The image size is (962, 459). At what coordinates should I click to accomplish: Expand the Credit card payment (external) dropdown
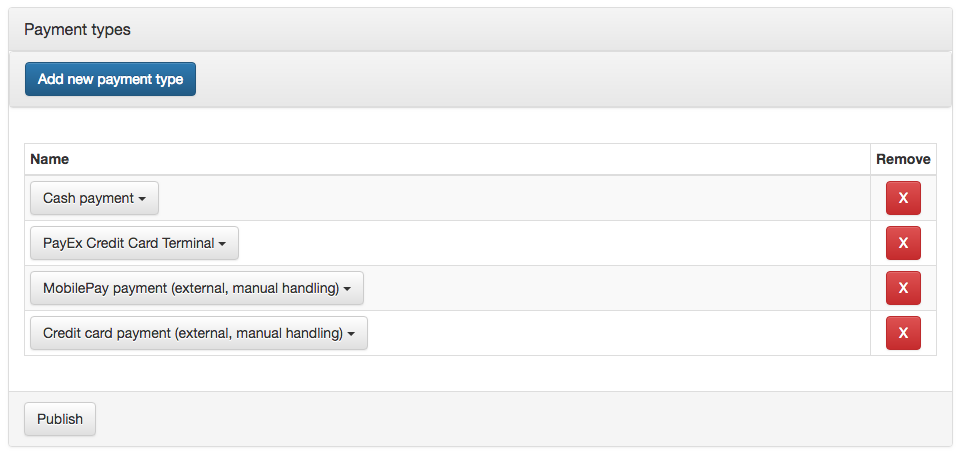click(x=198, y=333)
